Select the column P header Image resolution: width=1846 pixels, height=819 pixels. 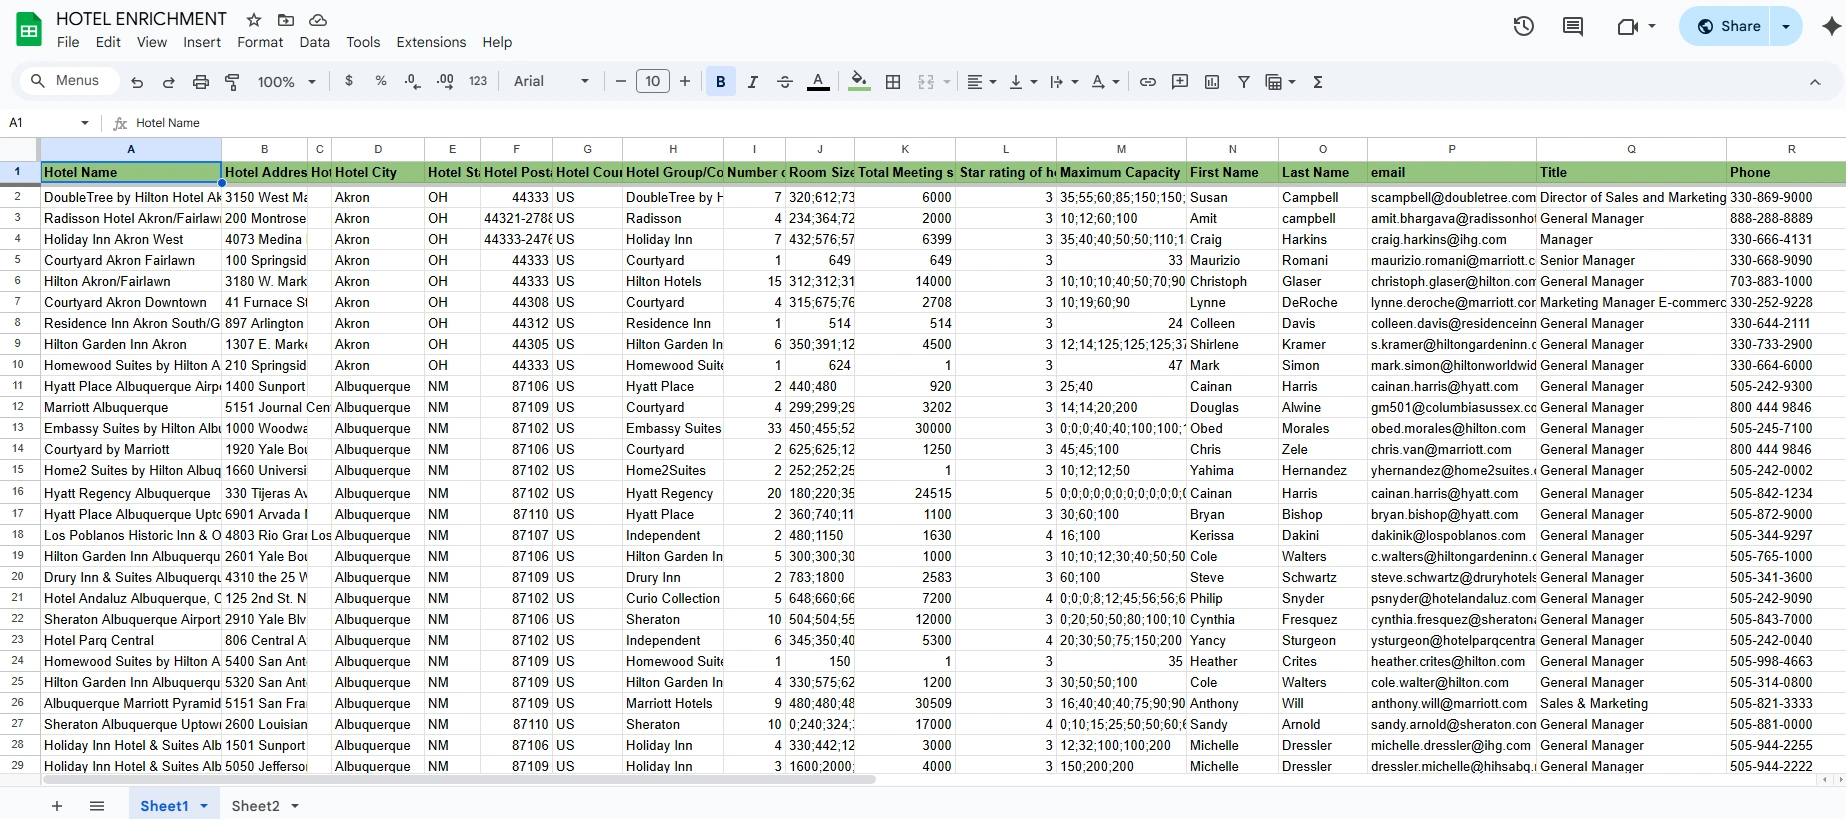click(1451, 149)
